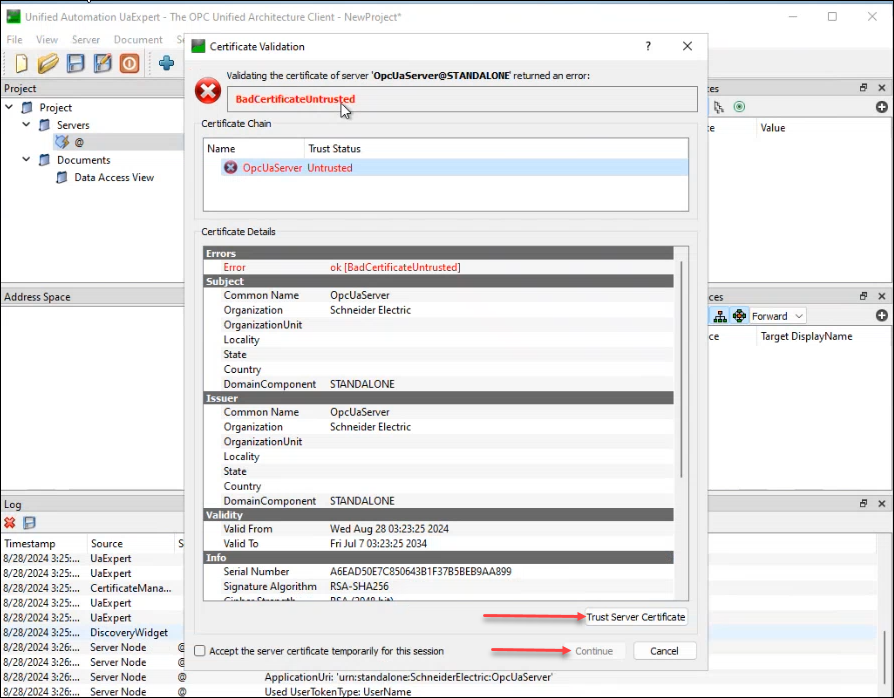Click the lightning server icon beside @ in Project tree
The width and height of the screenshot is (894, 698).
tap(62, 141)
